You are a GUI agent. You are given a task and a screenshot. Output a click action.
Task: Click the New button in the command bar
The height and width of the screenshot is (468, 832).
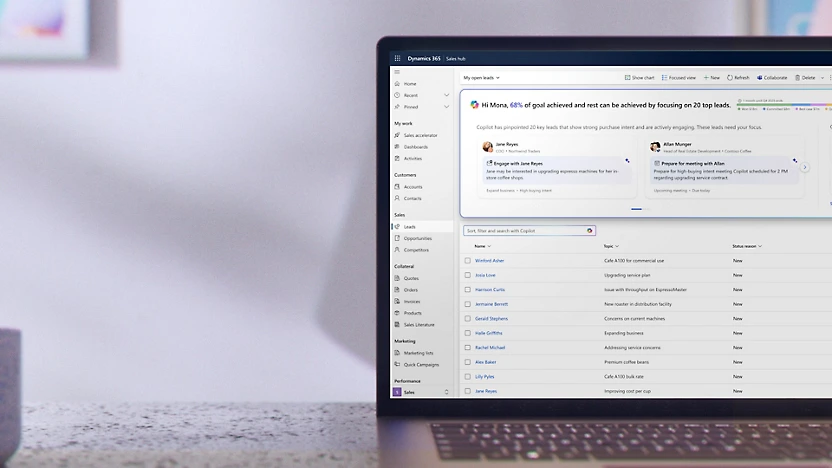(712, 77)
